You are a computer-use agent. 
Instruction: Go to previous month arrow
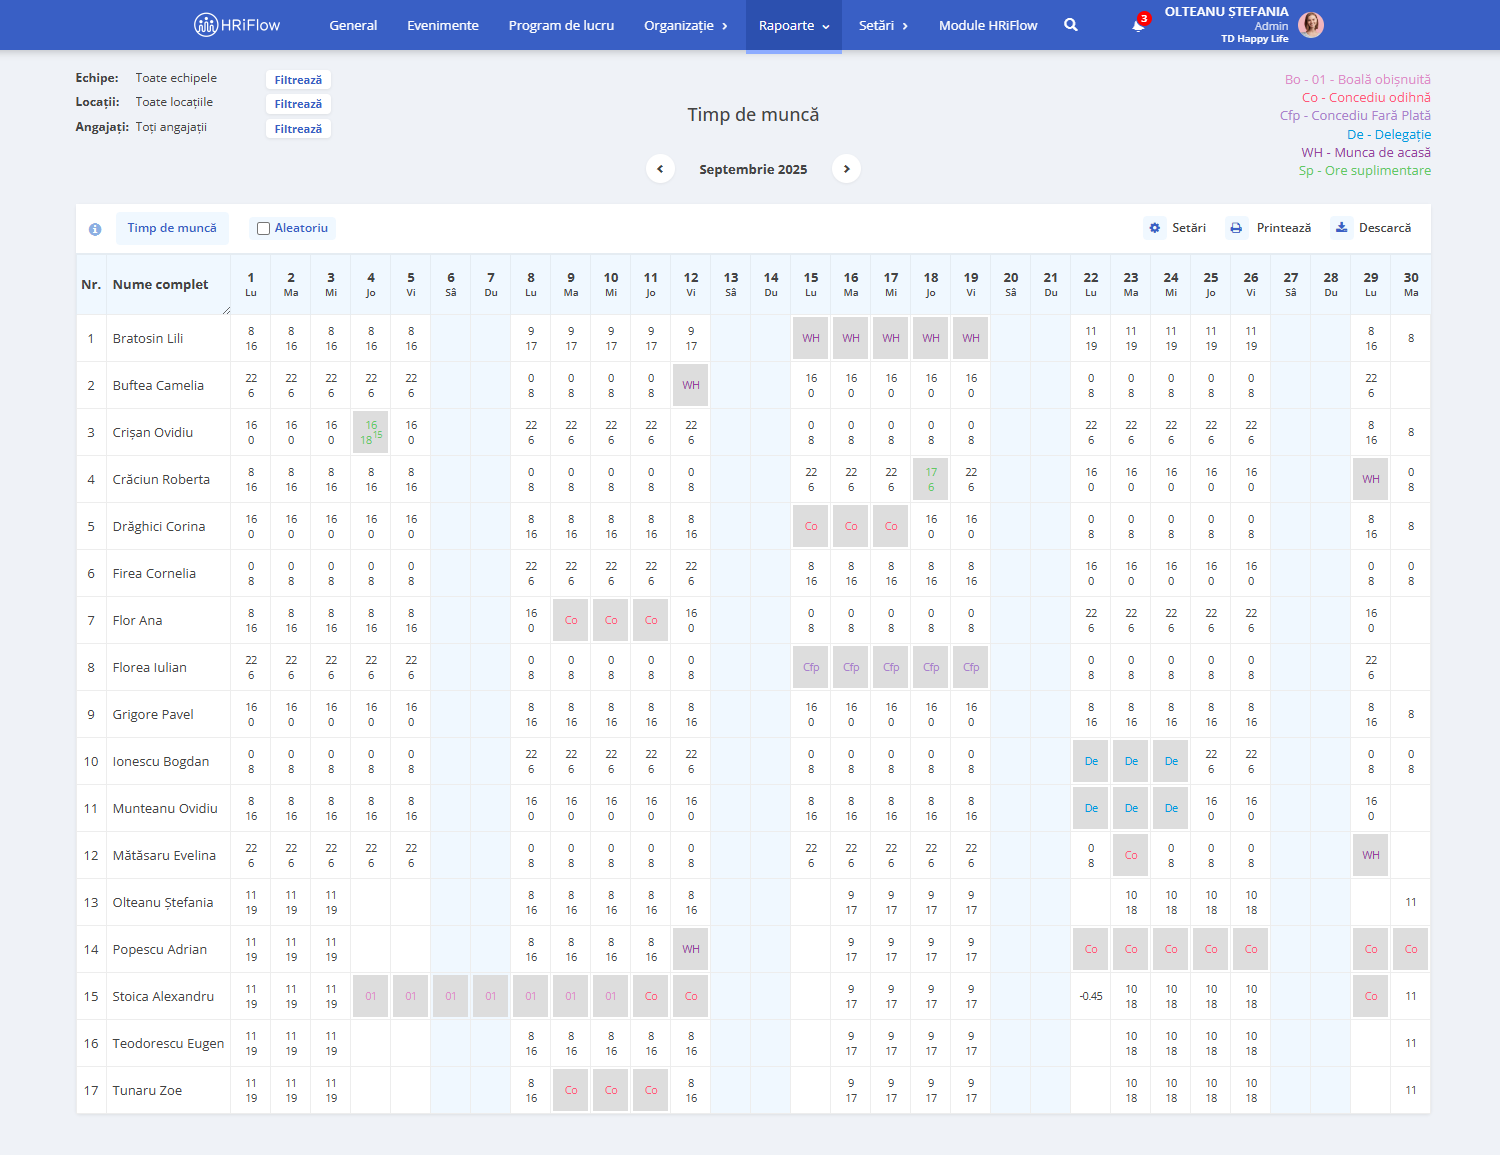pos(660,169)
